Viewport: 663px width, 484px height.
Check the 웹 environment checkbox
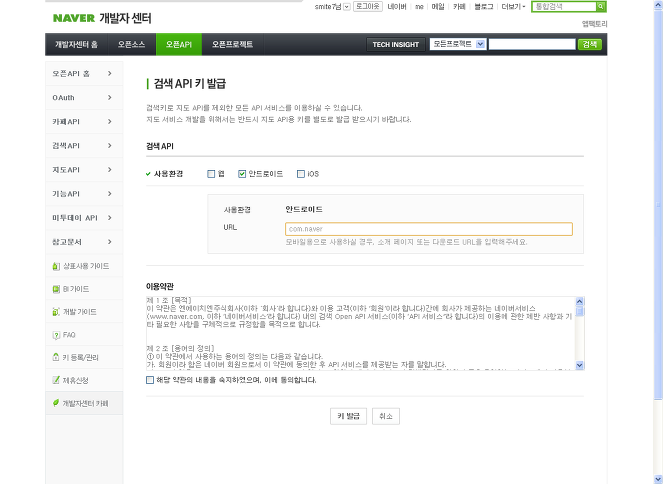click(x=211, y=174)
